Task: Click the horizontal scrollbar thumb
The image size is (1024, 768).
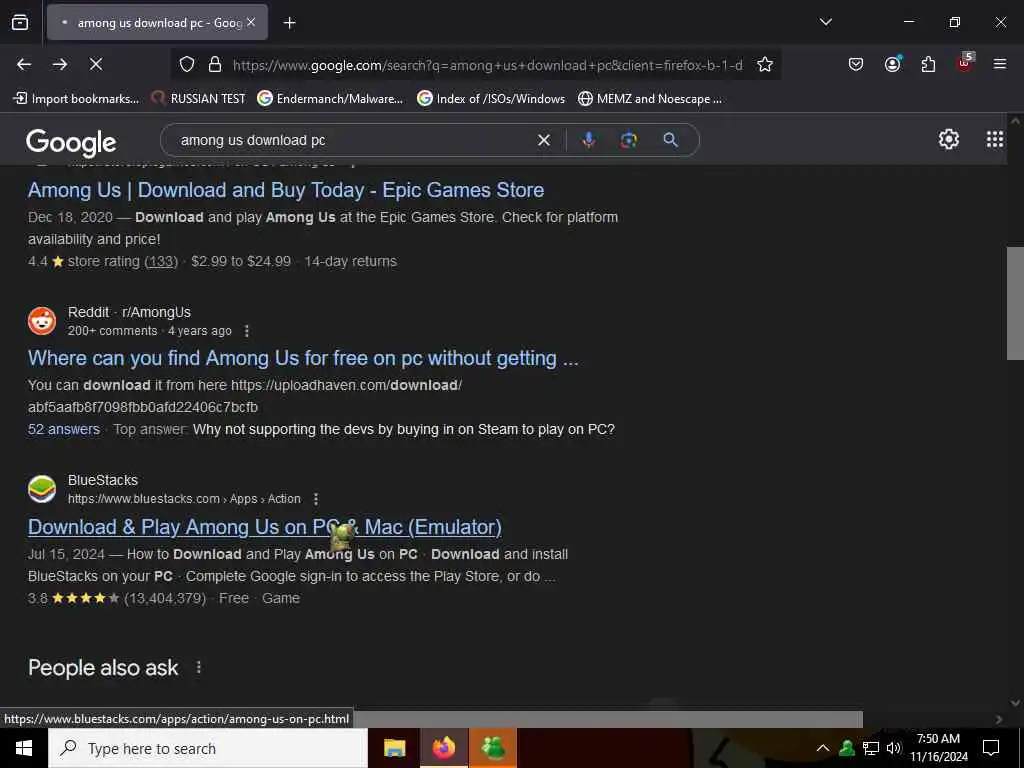Action: (x=607, y=718)
